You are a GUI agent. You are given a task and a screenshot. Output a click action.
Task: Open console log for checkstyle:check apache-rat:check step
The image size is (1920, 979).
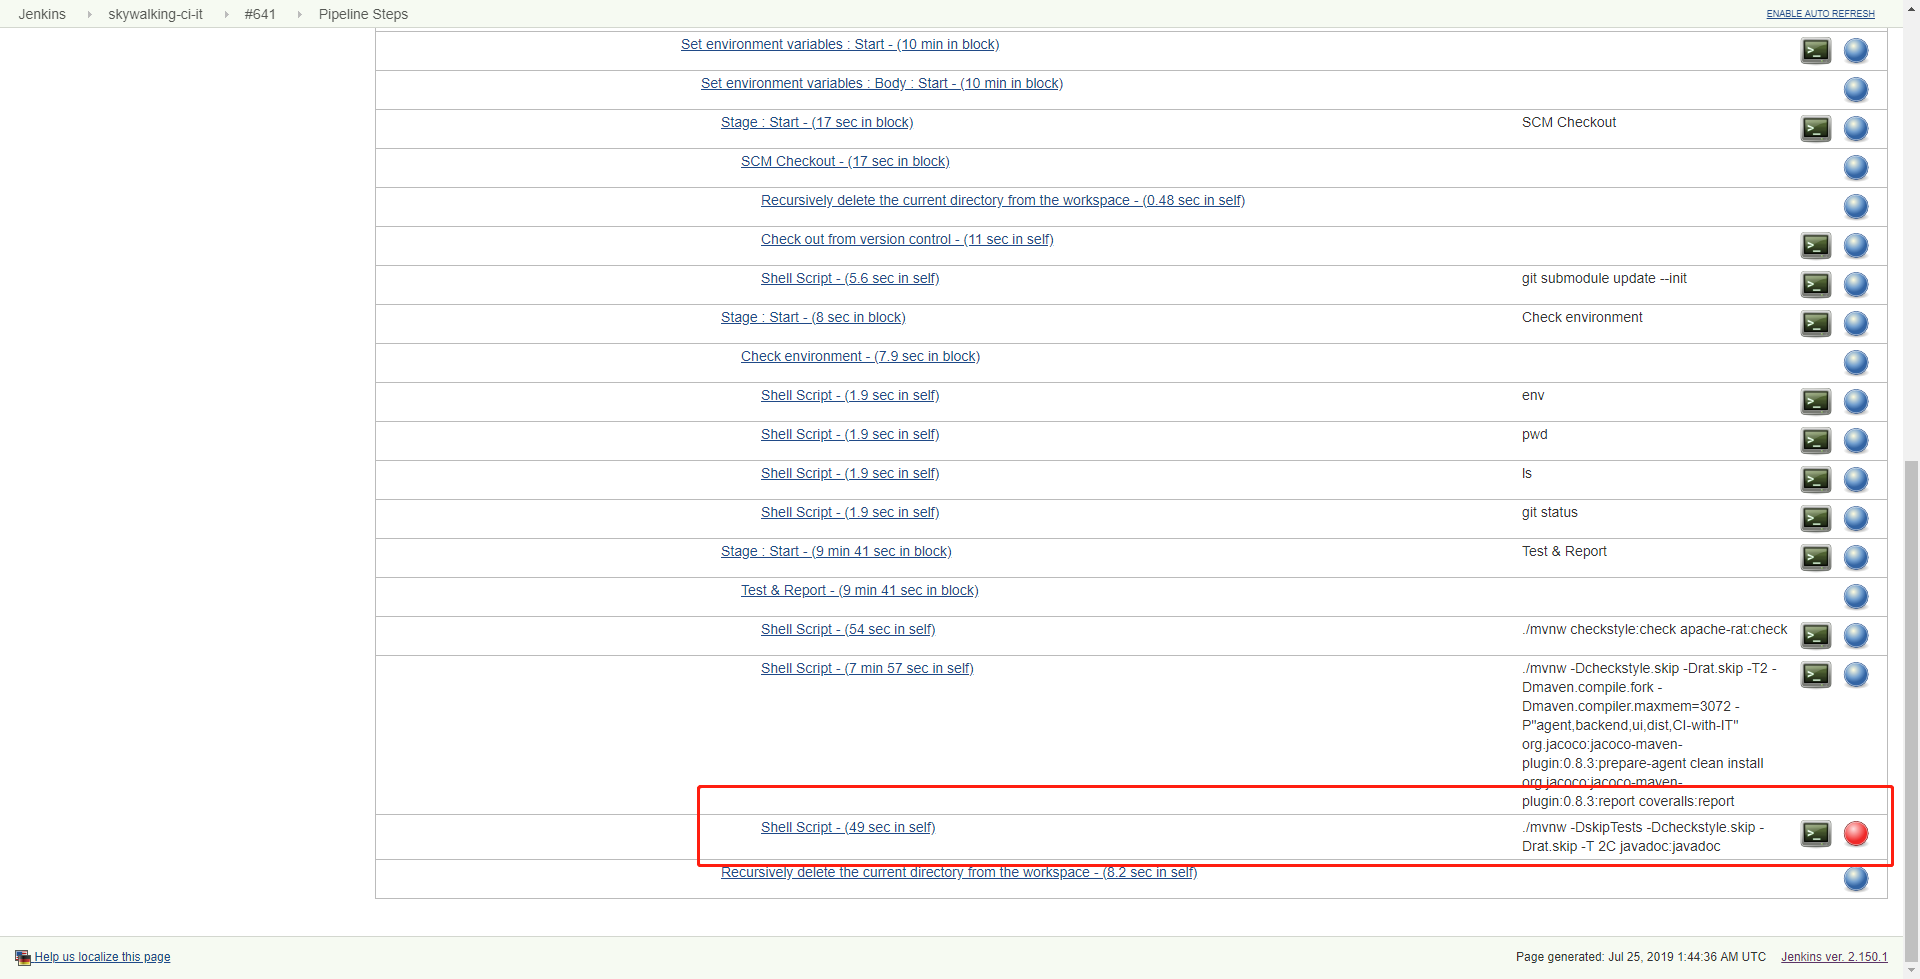(x=1816, y=636)
